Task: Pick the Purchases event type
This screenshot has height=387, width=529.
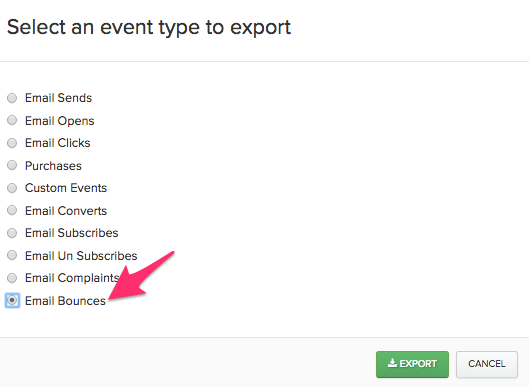Action: 12,165
